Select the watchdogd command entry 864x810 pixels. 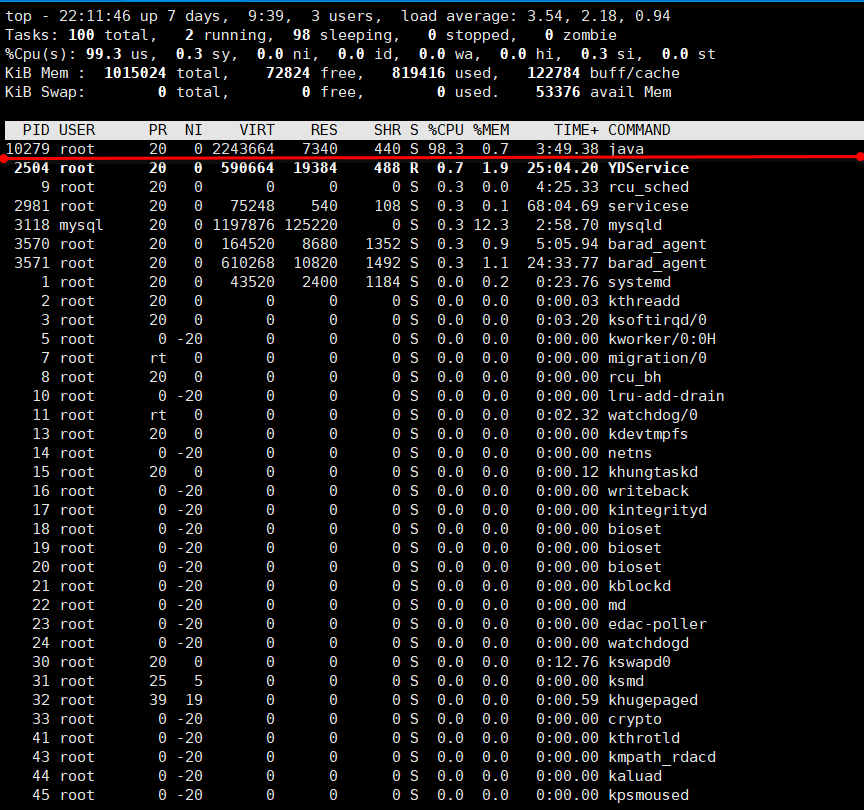(x=649, y=643)
